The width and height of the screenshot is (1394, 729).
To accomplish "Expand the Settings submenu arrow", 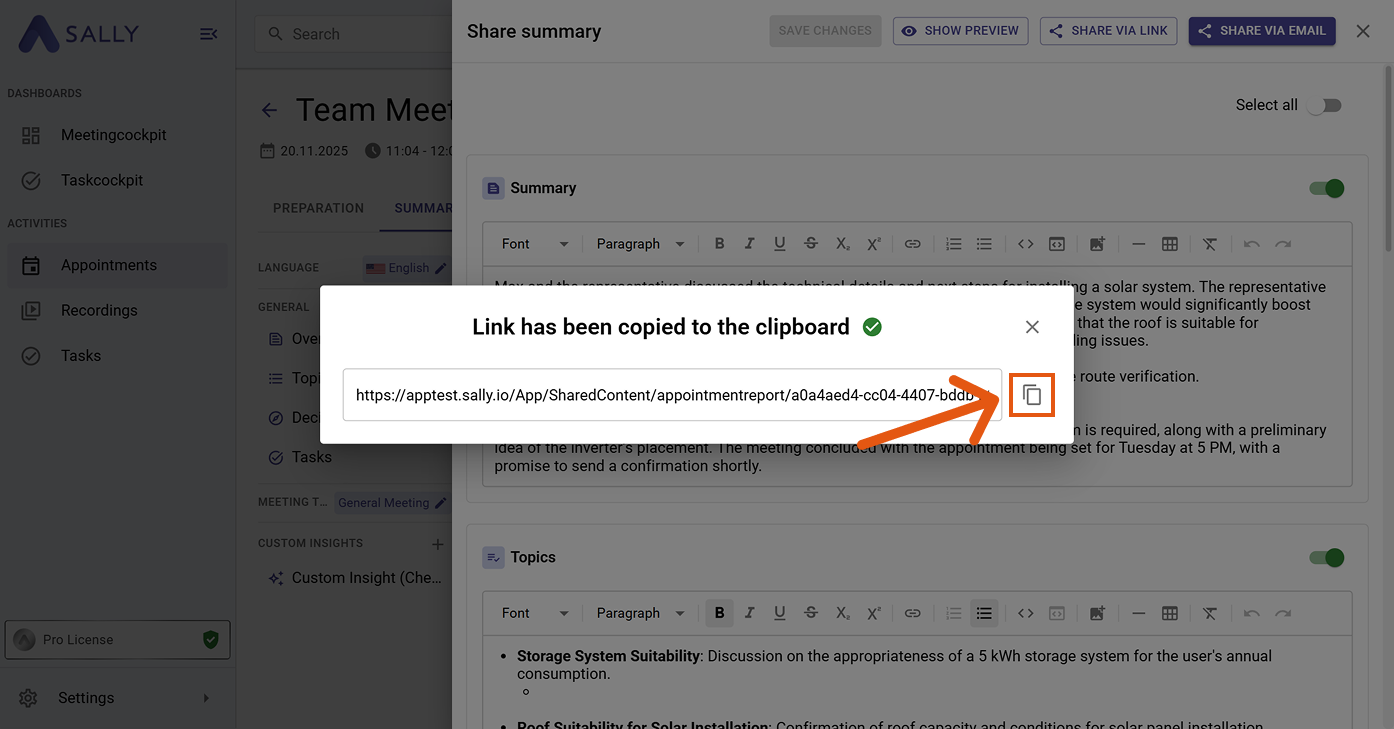I will point(206,698).
